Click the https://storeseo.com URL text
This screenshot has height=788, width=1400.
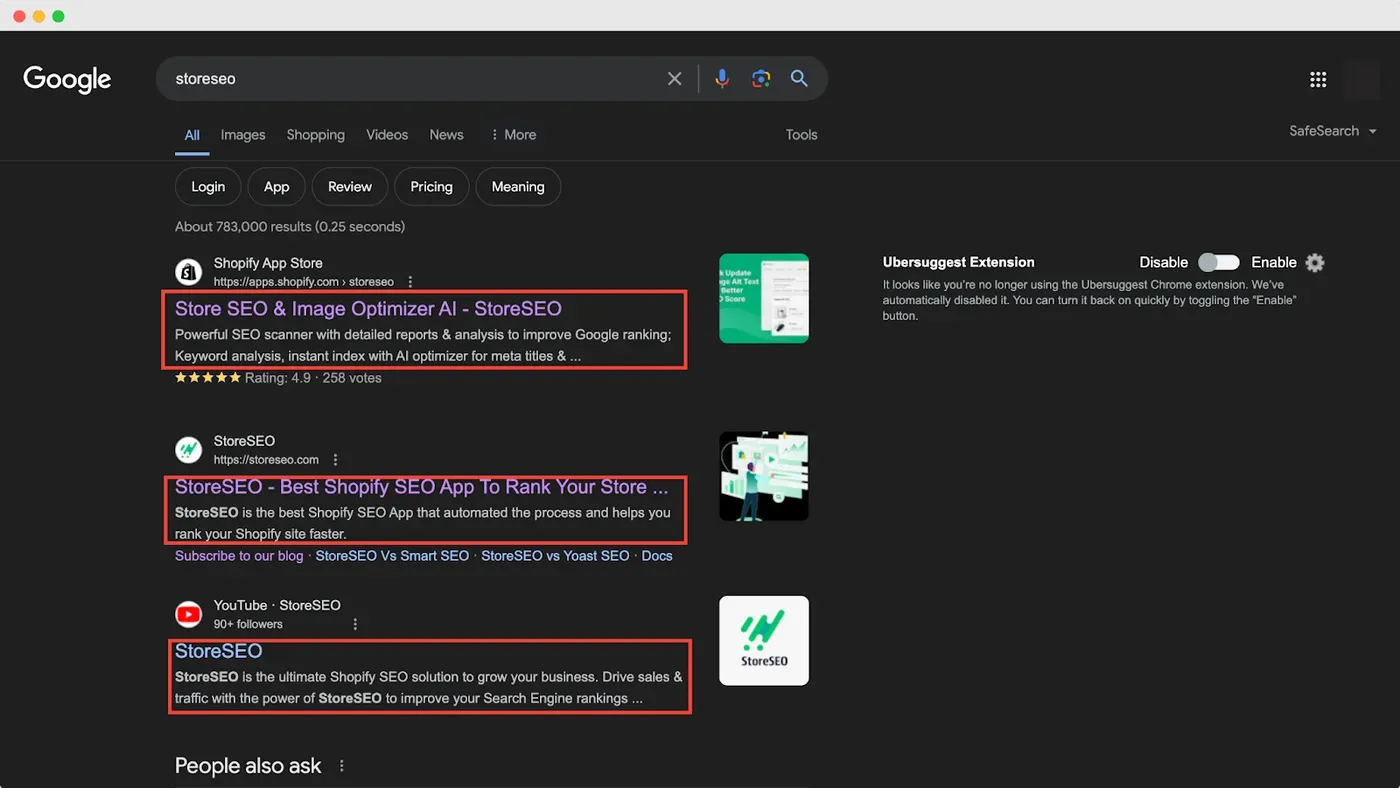[266, 460]
